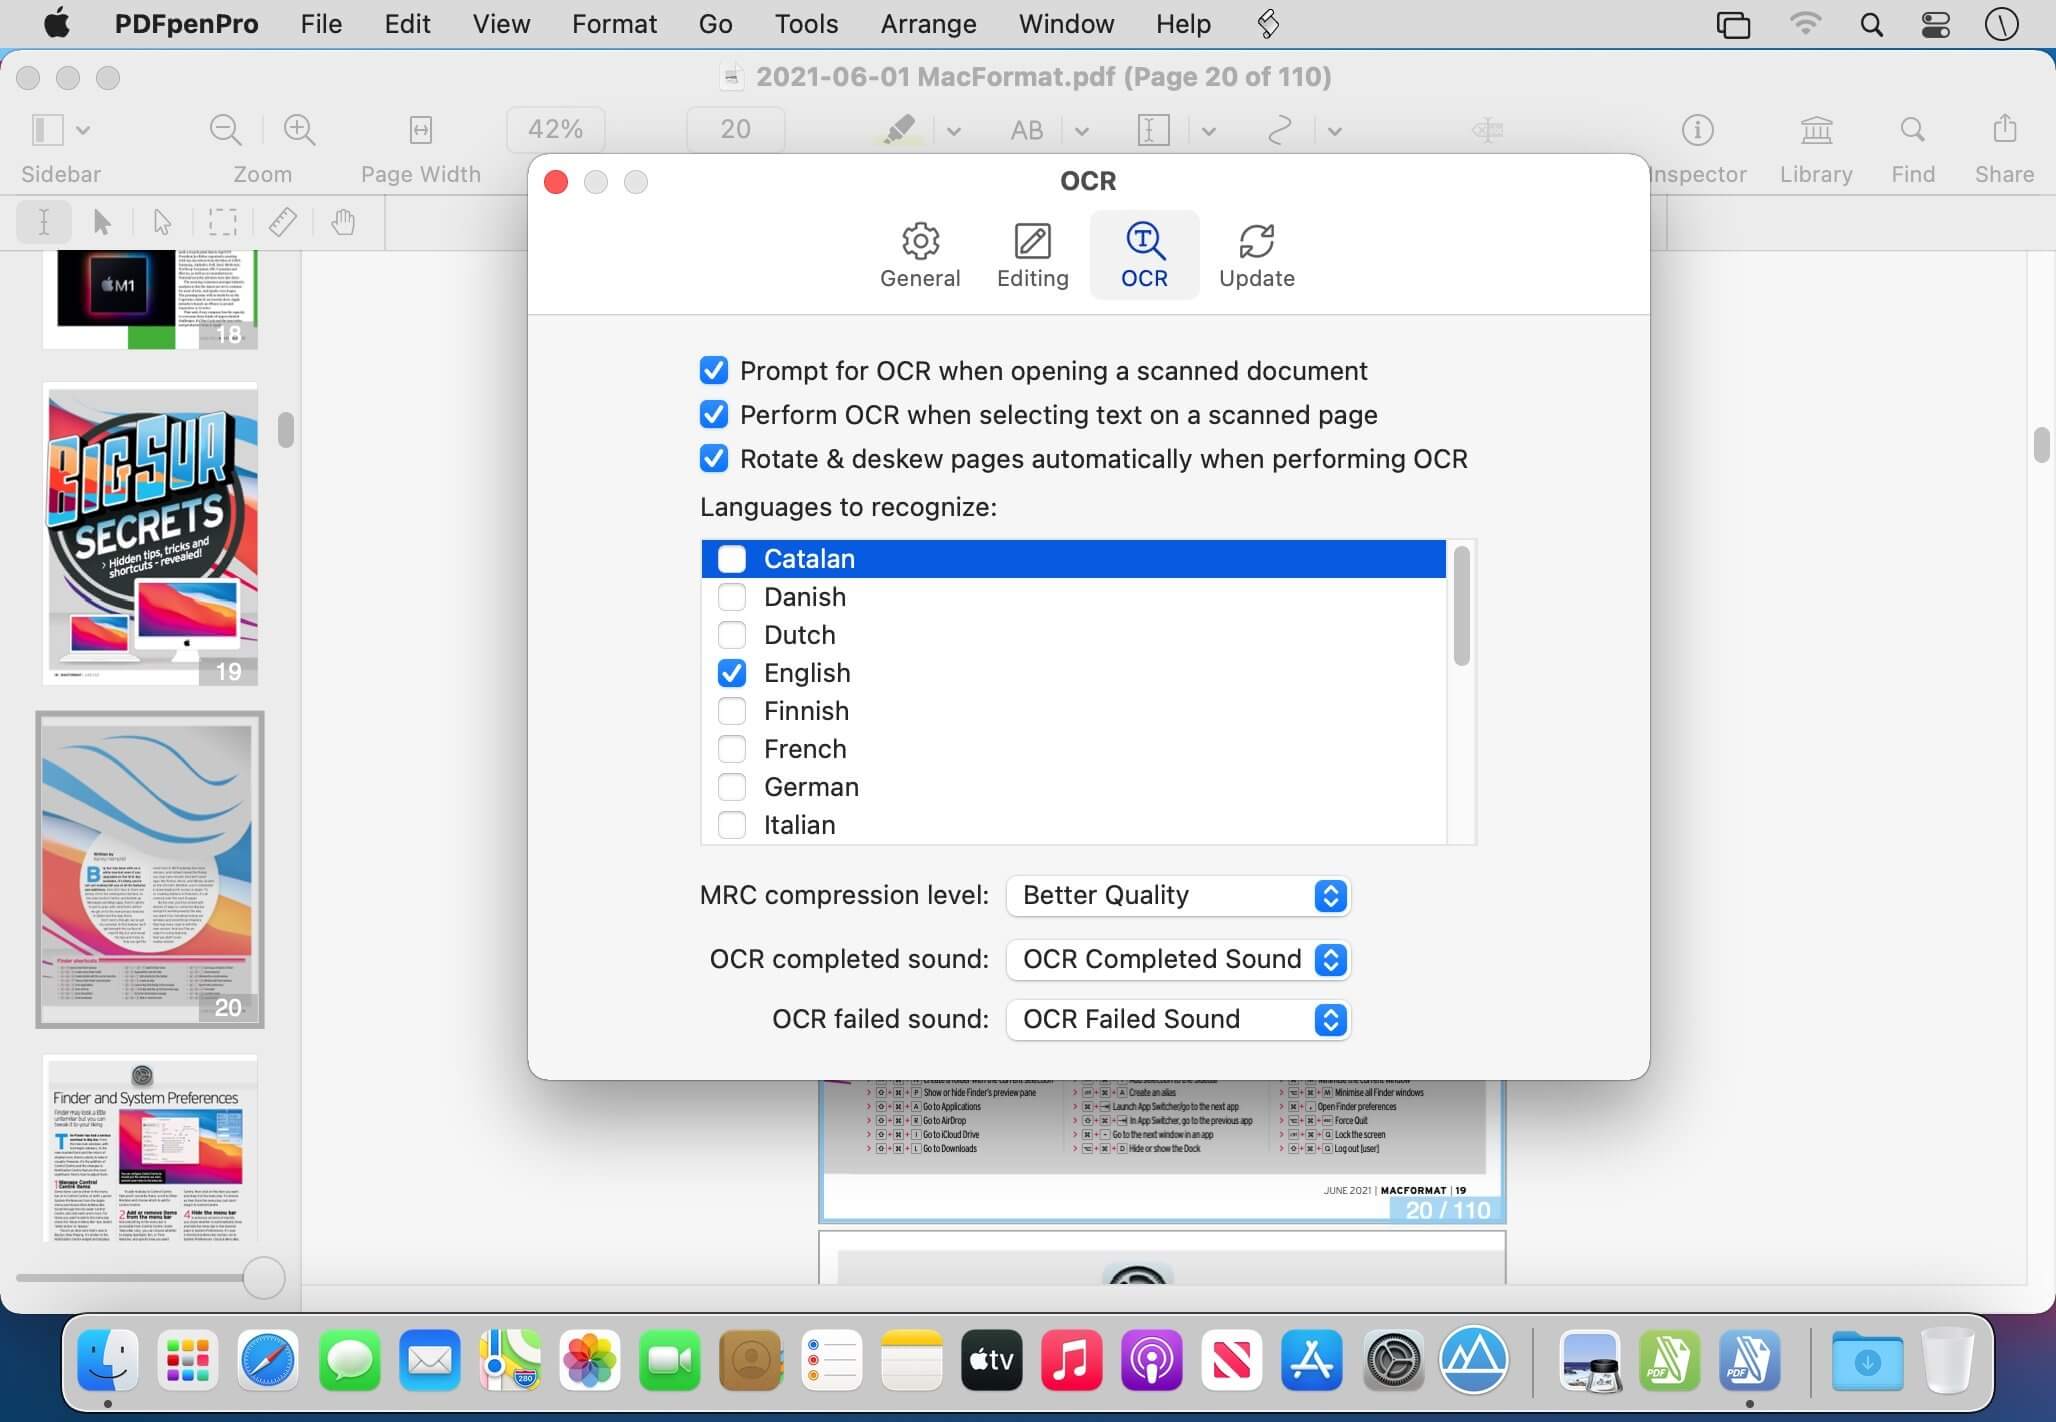Click the Page Width icon
Image resolution: width=2056 pixels, height=1422 pixels.
421,130
